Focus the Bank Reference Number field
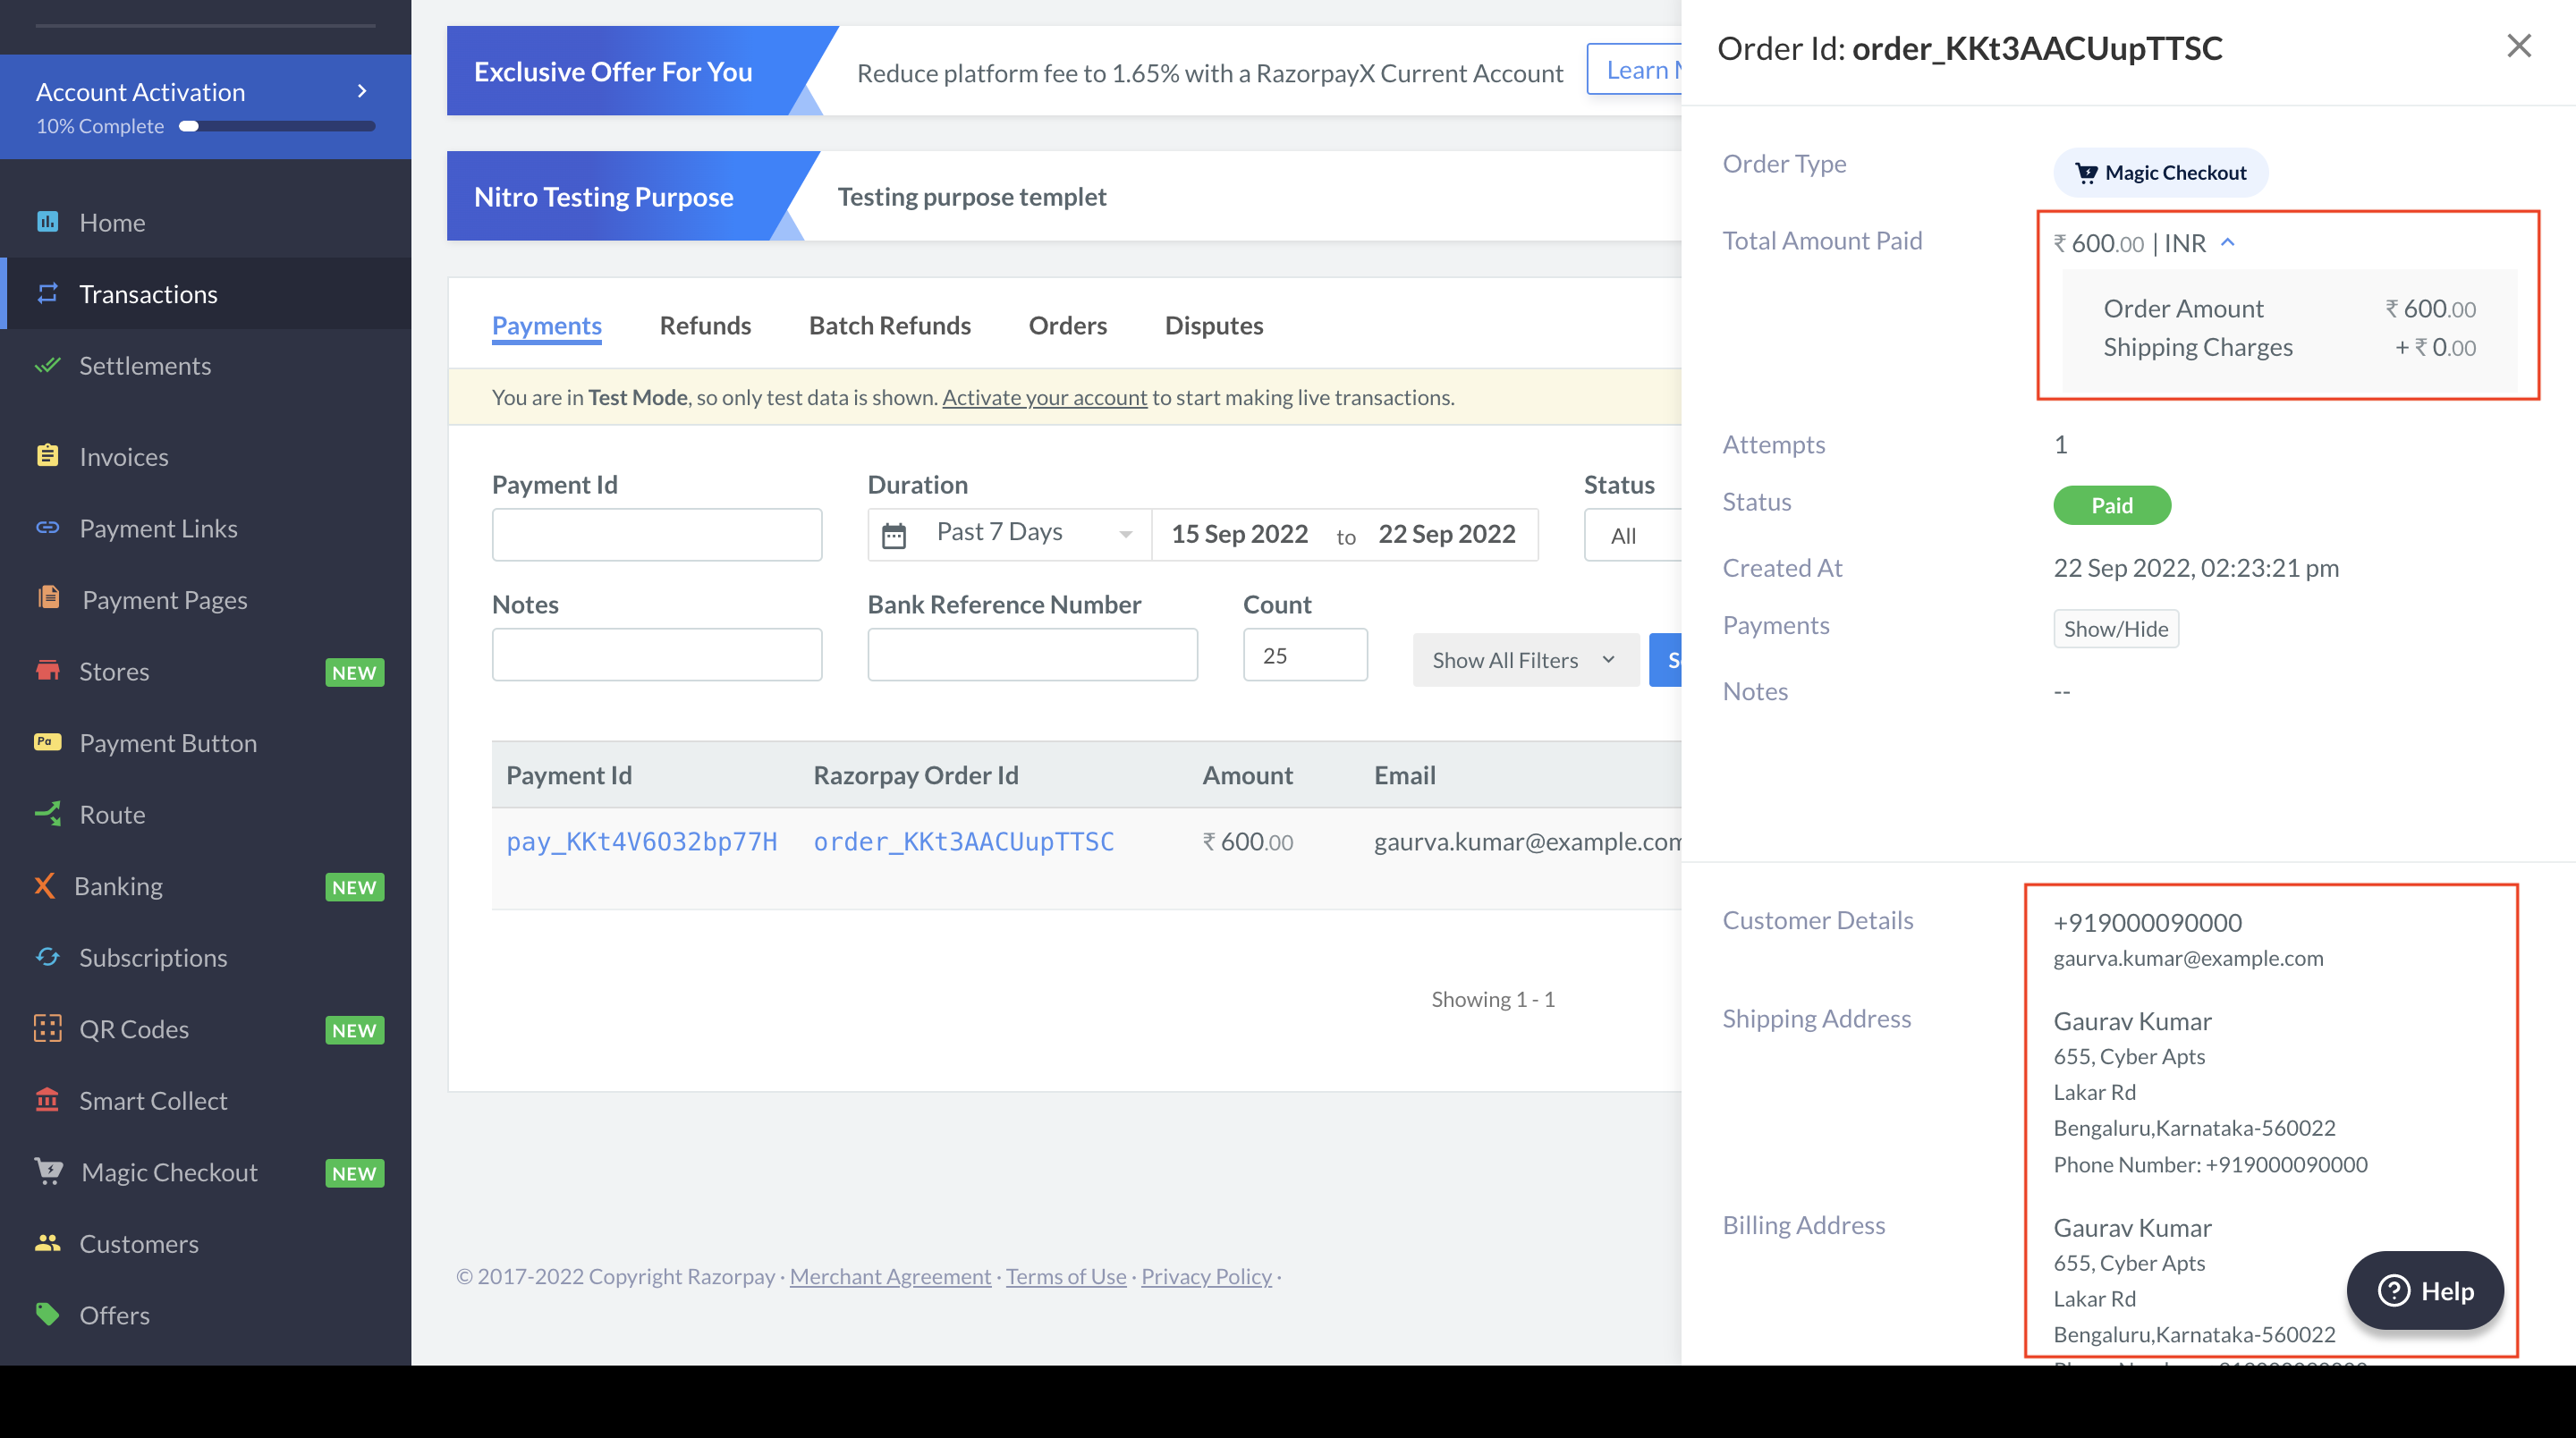The width and height of the screenshot is (2576, 1438). pos(1033,655)
